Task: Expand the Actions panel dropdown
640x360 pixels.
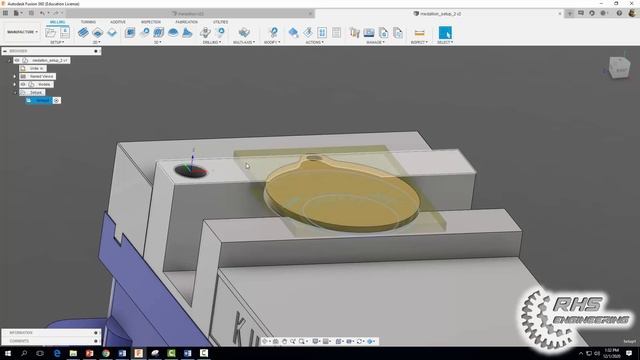Action: 315,42
